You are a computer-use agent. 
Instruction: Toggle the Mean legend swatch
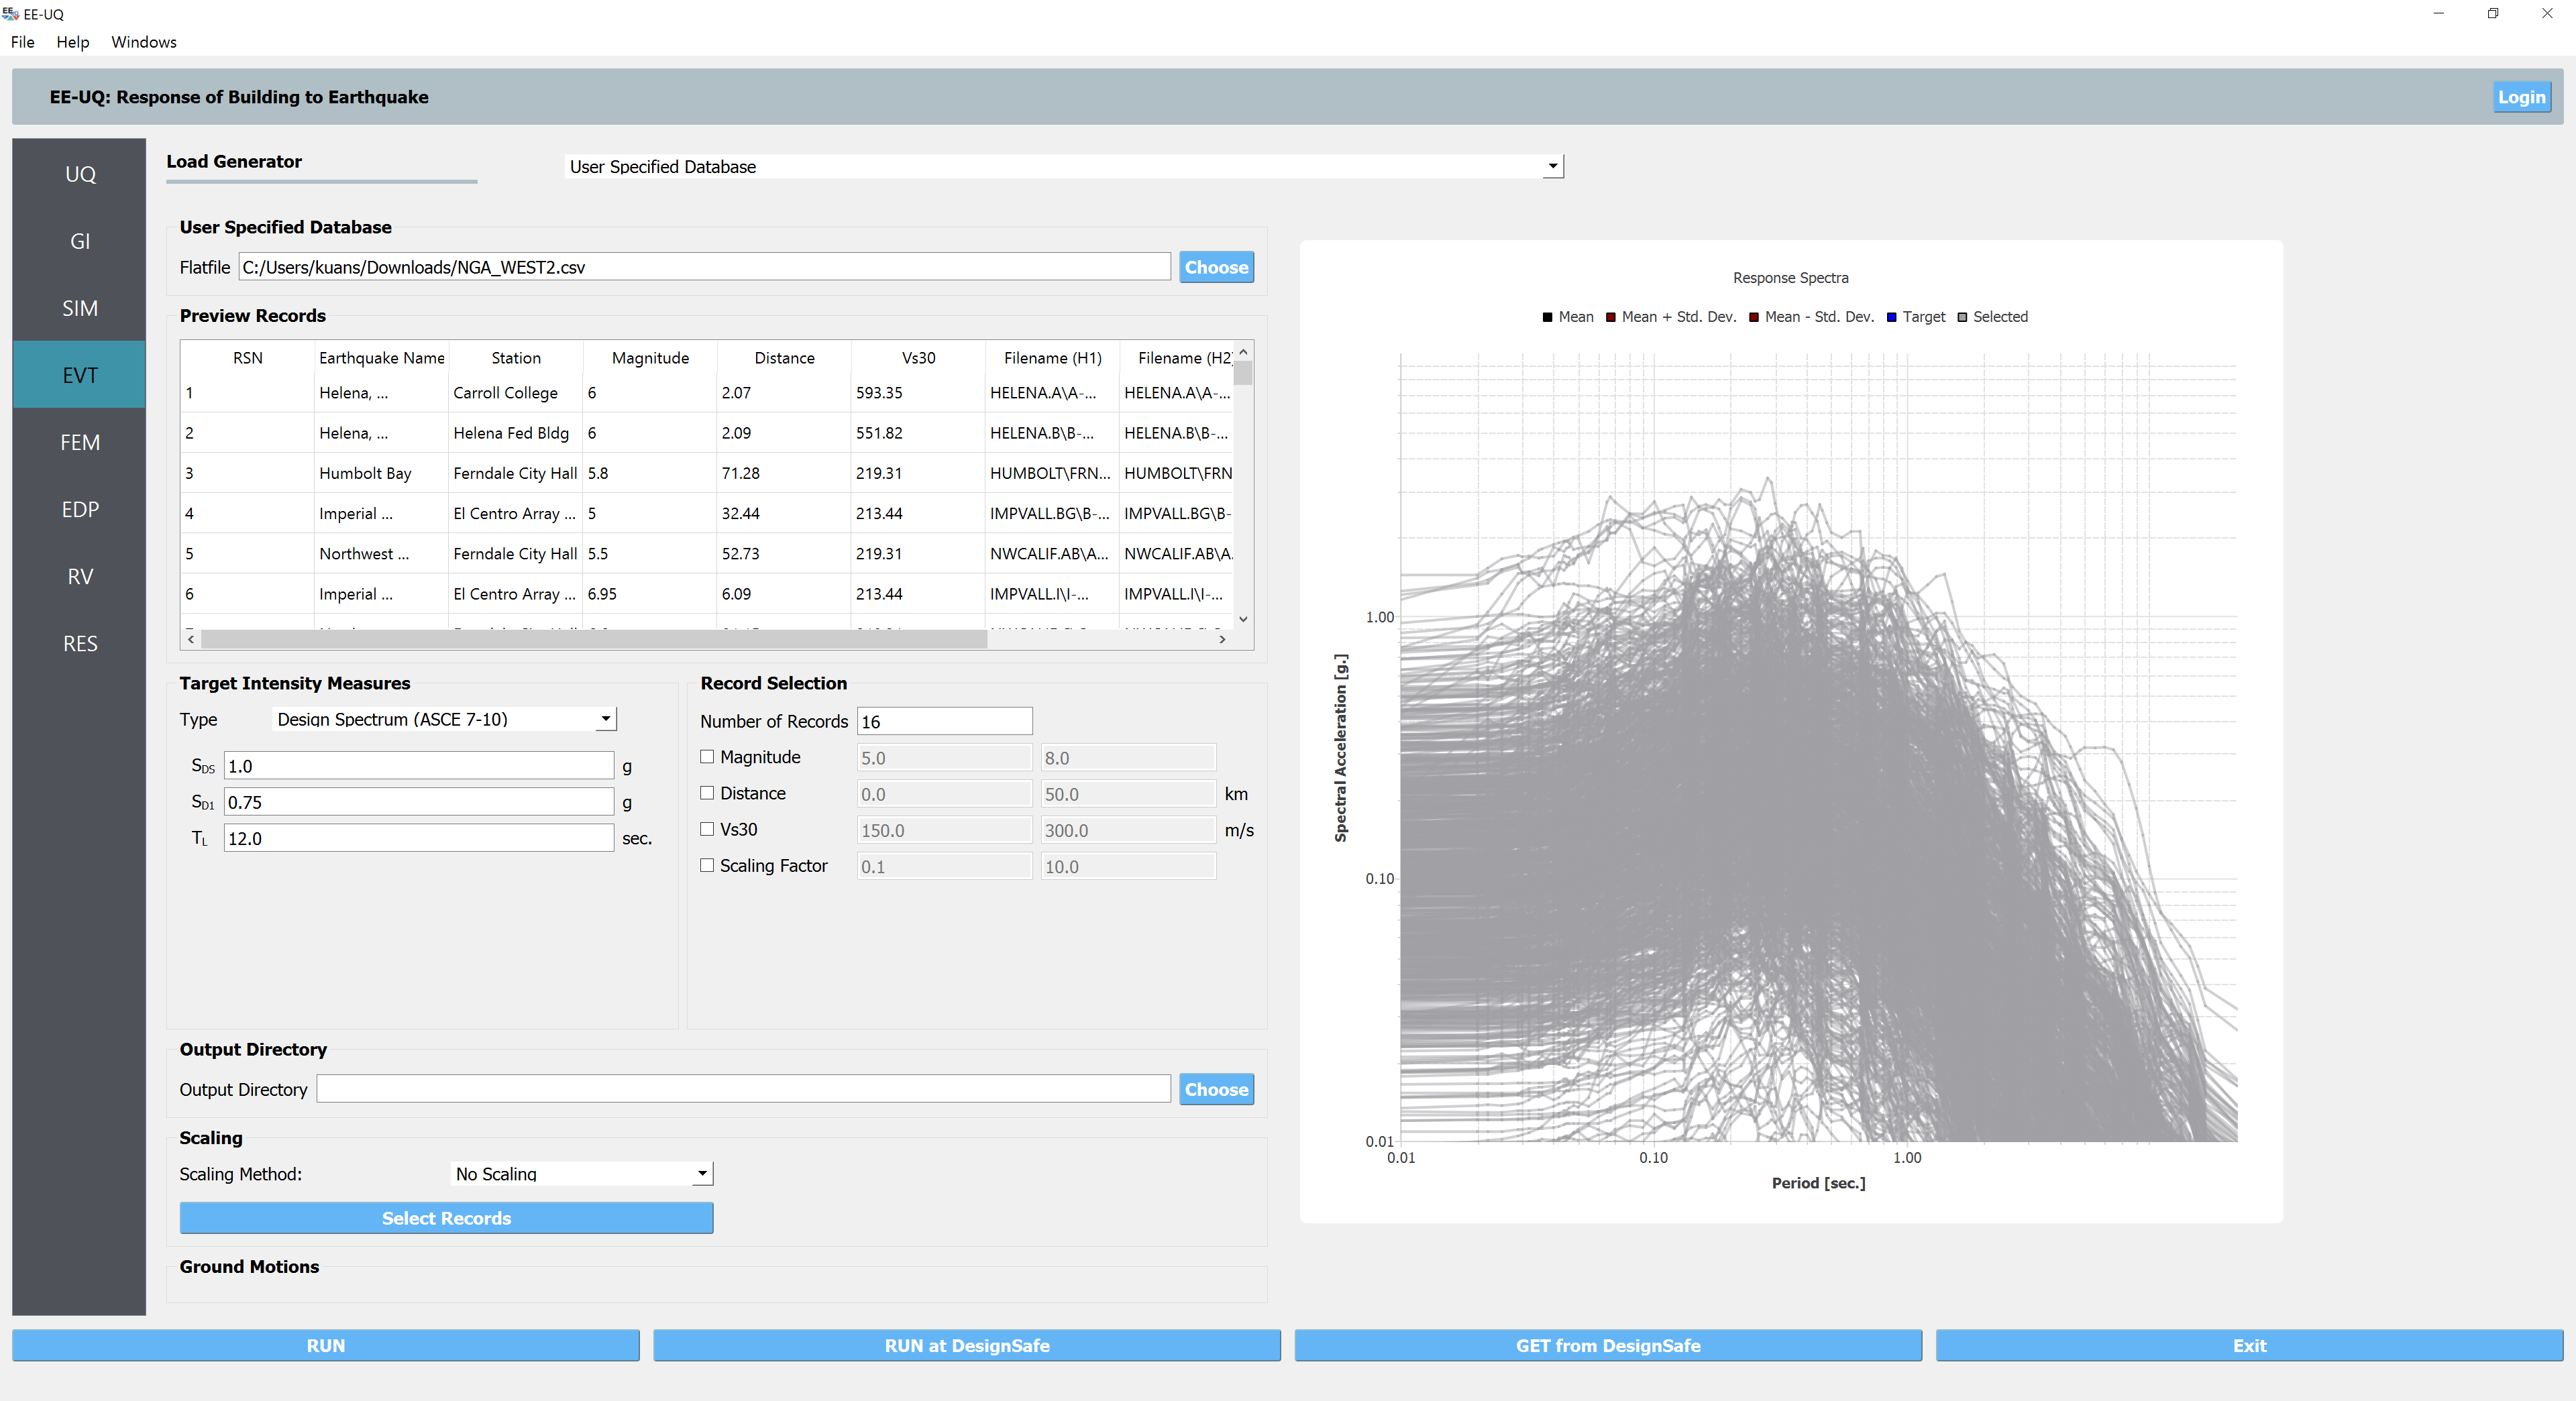pyautogui.click(x=1547, y=317)
